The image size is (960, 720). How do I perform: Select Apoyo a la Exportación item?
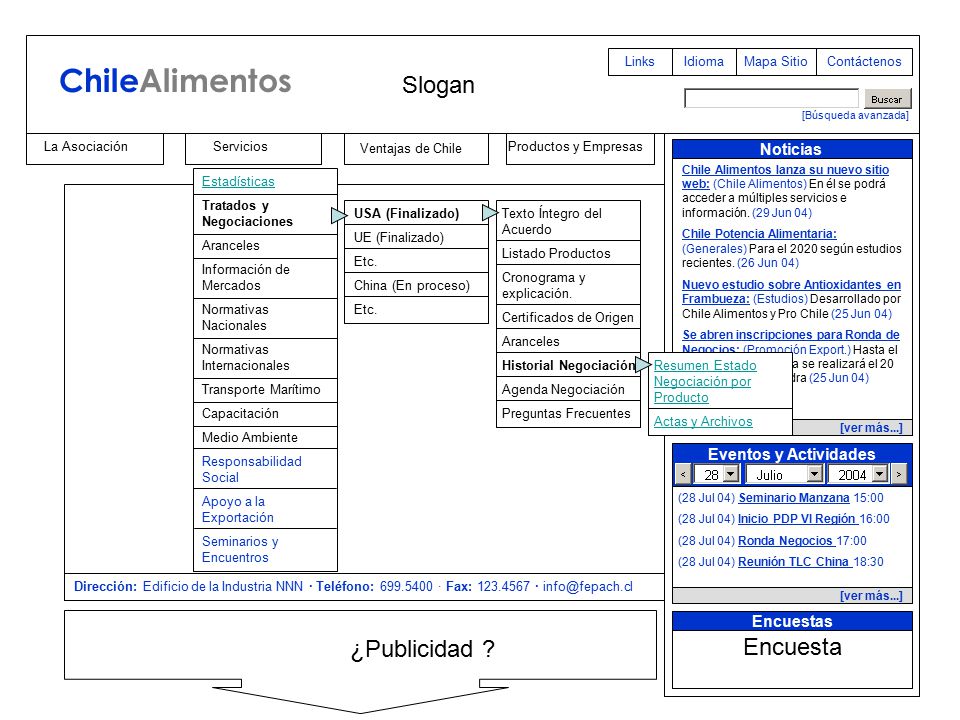coord(265,509)
